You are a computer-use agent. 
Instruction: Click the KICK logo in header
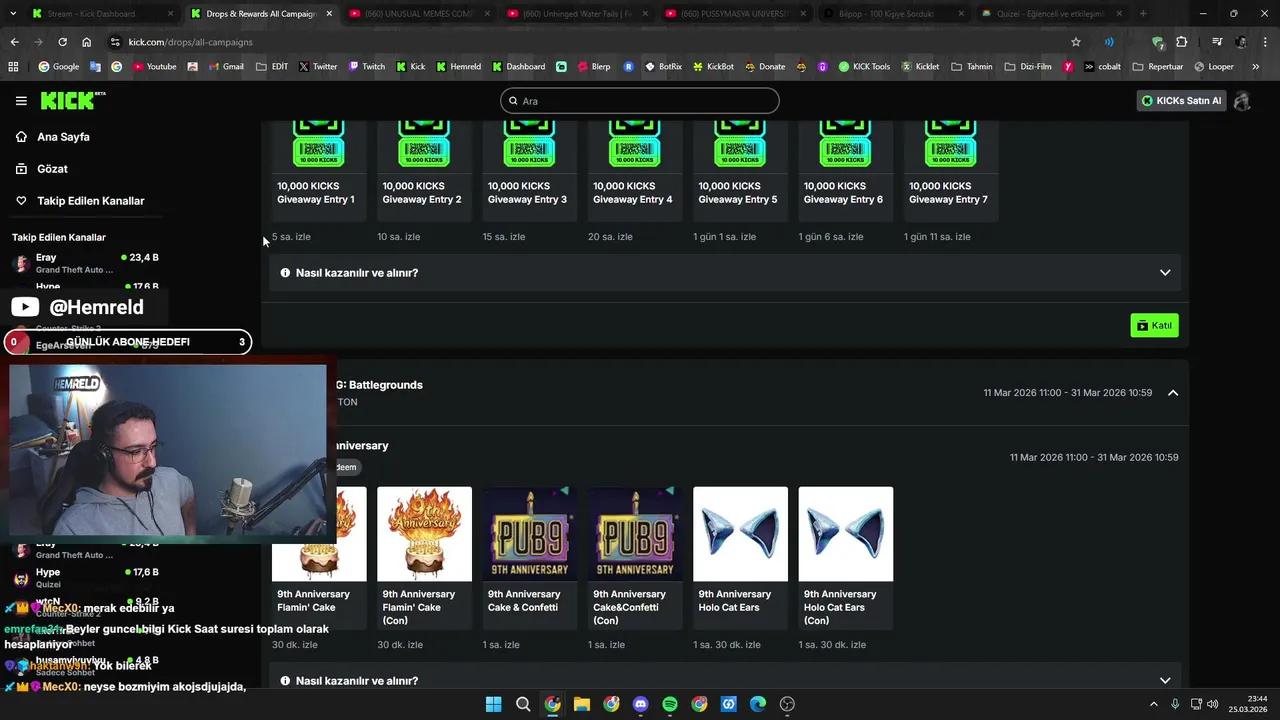(x=72, y=100)
